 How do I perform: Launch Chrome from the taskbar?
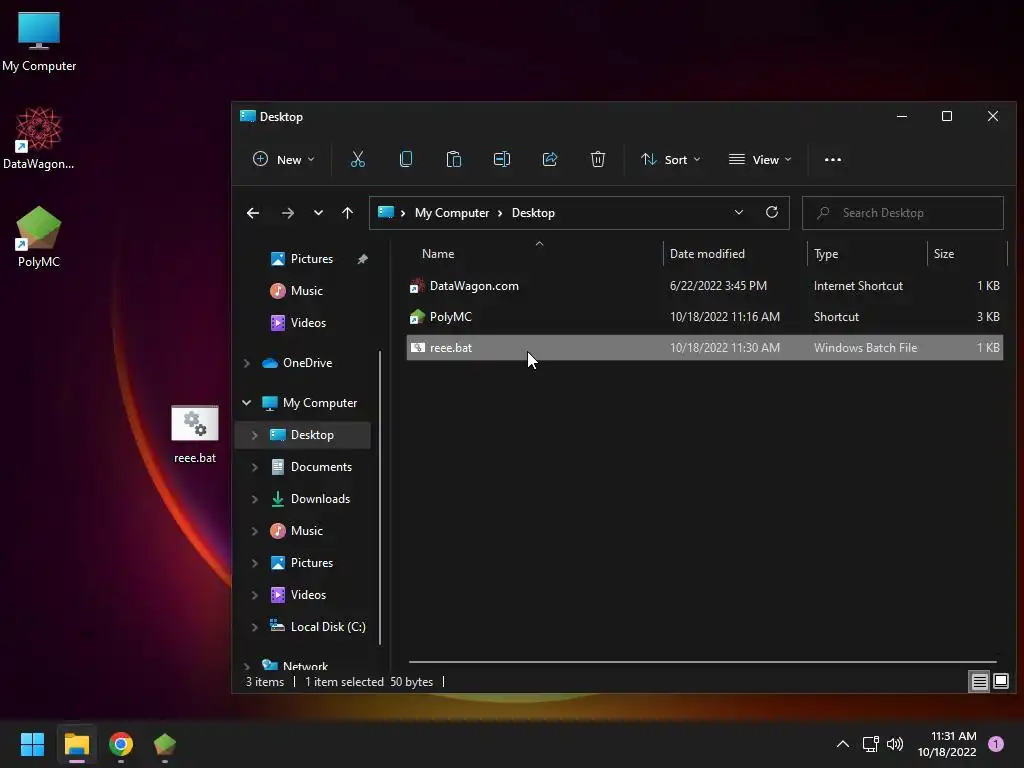(x=121, y=744)
